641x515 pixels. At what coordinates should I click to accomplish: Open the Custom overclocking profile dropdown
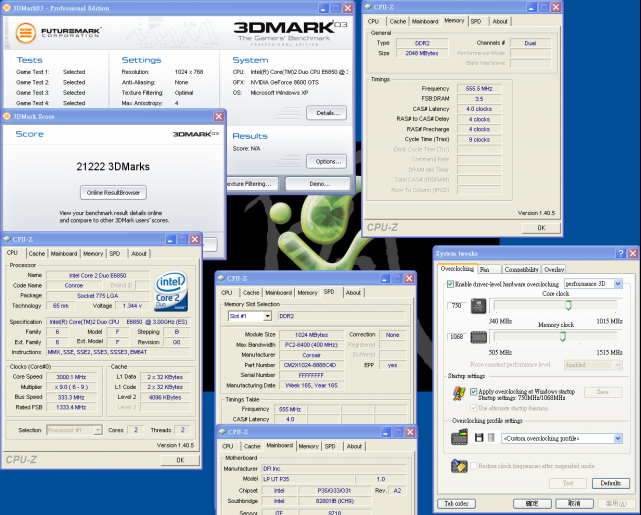tap(618, 438)
